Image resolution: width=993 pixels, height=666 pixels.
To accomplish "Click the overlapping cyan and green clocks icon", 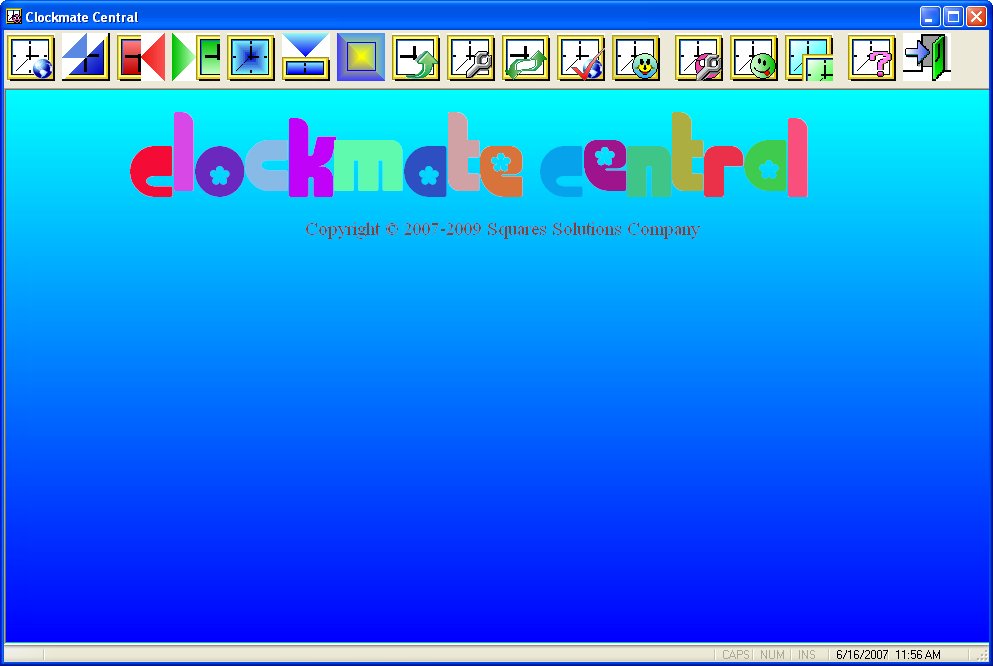I will tap(809, 58).
